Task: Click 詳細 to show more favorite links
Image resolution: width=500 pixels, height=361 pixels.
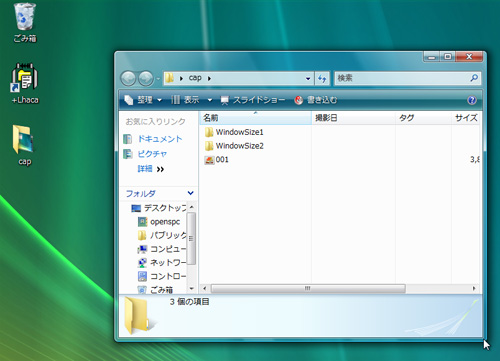Action: pos(151,169)
